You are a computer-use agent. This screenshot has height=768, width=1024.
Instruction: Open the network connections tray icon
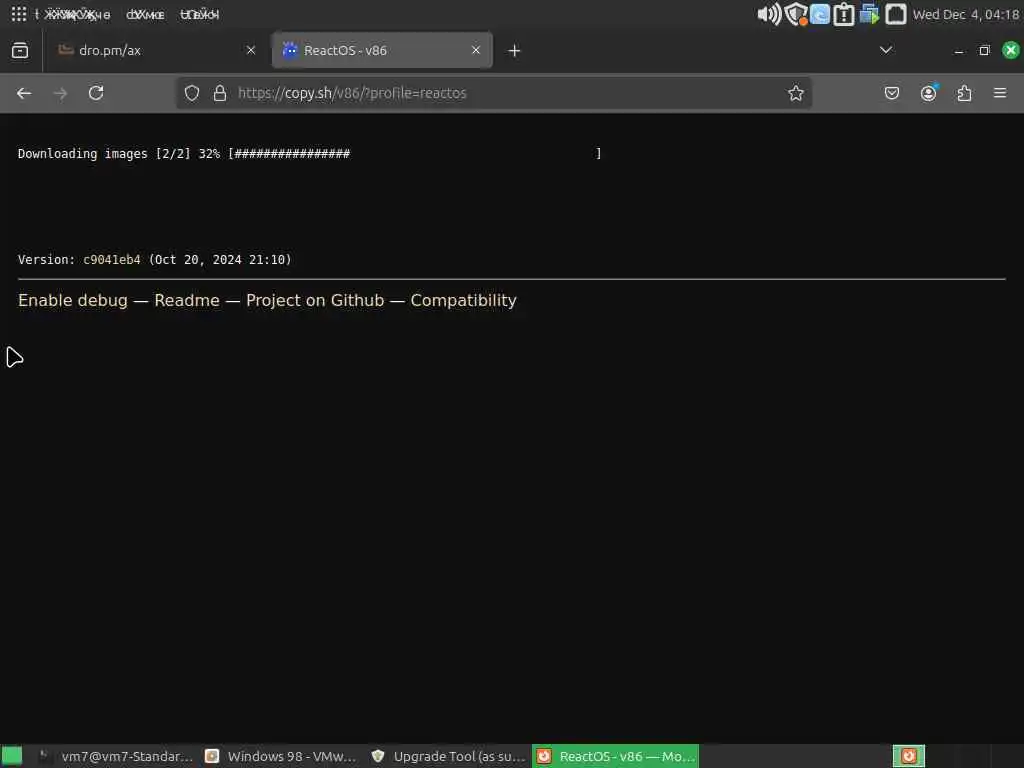(x=869, y=14)
